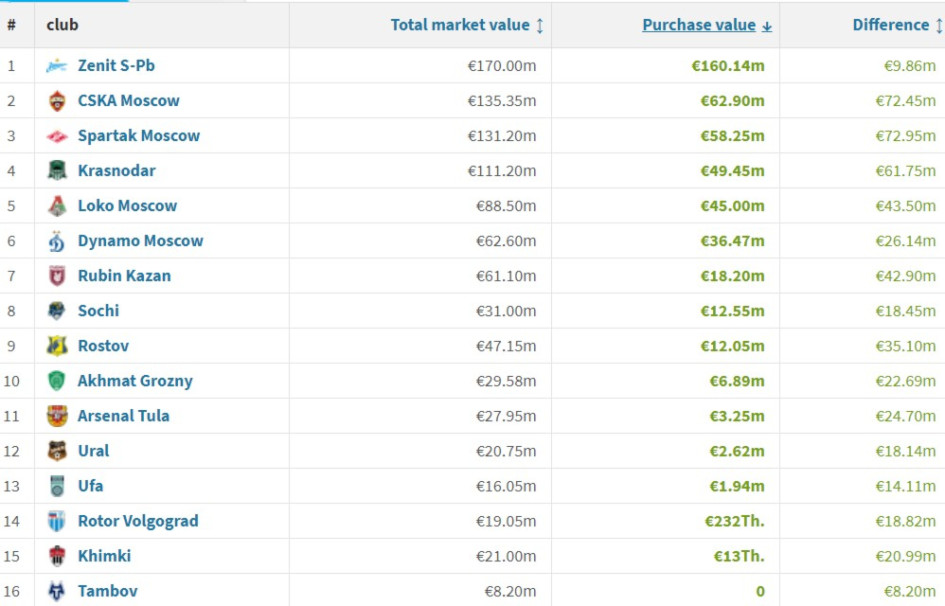
Task: Click the 'club' column header
Action: [x=62, y=25]
